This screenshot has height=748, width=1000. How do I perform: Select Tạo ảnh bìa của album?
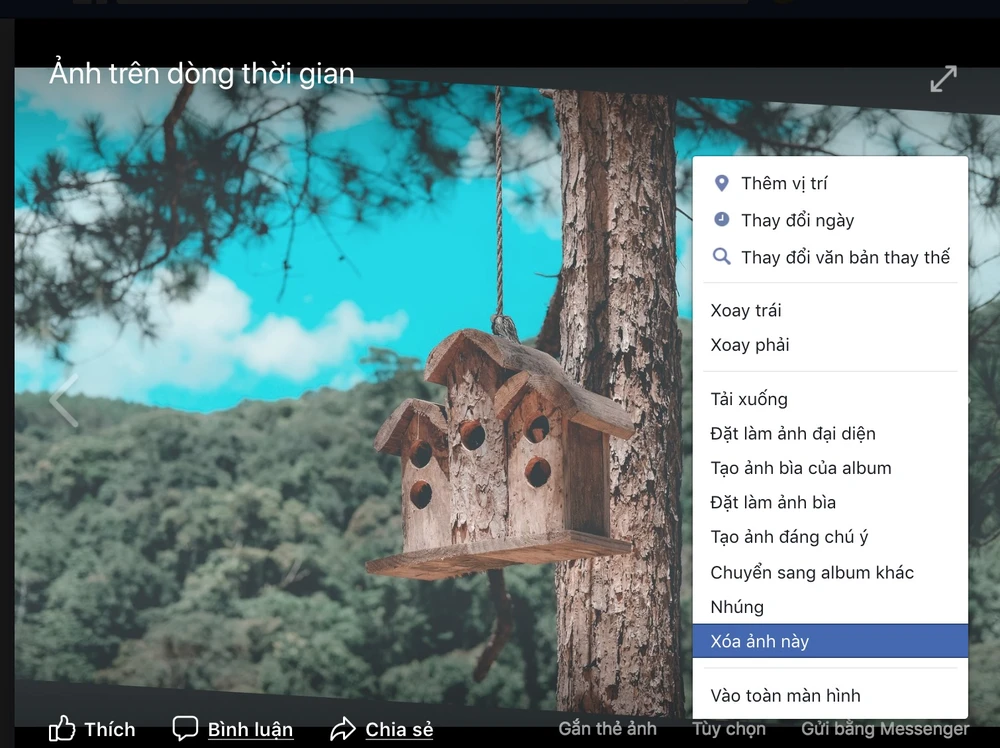click(801, 468)
